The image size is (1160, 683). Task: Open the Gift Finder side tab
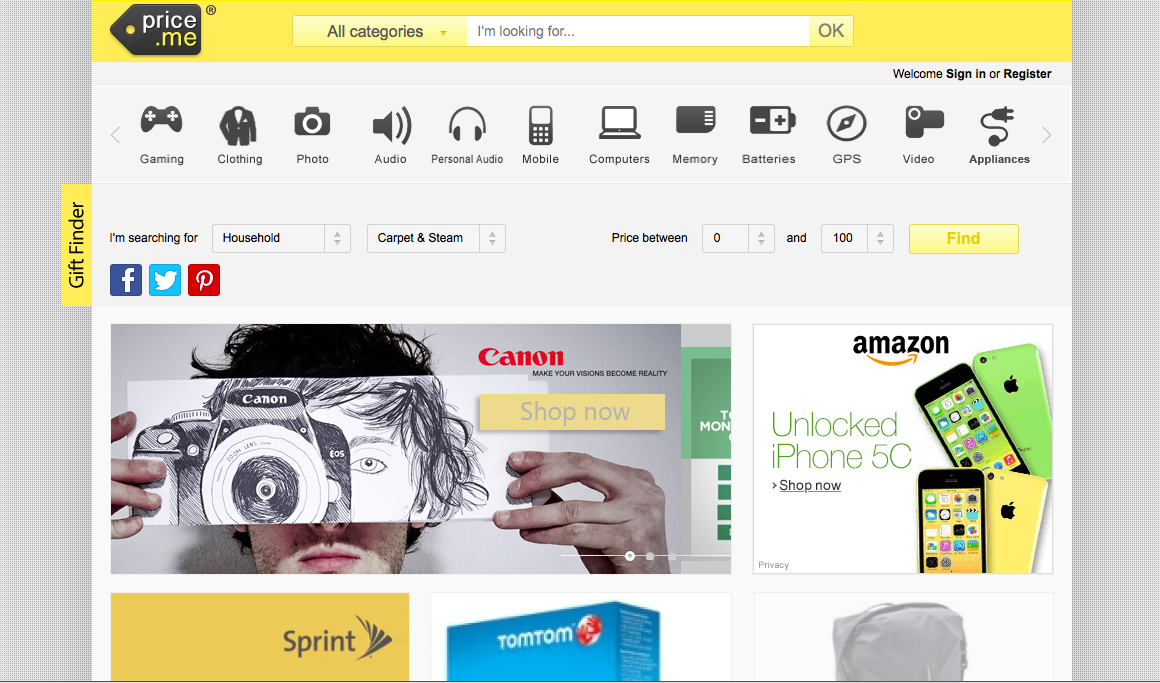(x=76, y=245)
